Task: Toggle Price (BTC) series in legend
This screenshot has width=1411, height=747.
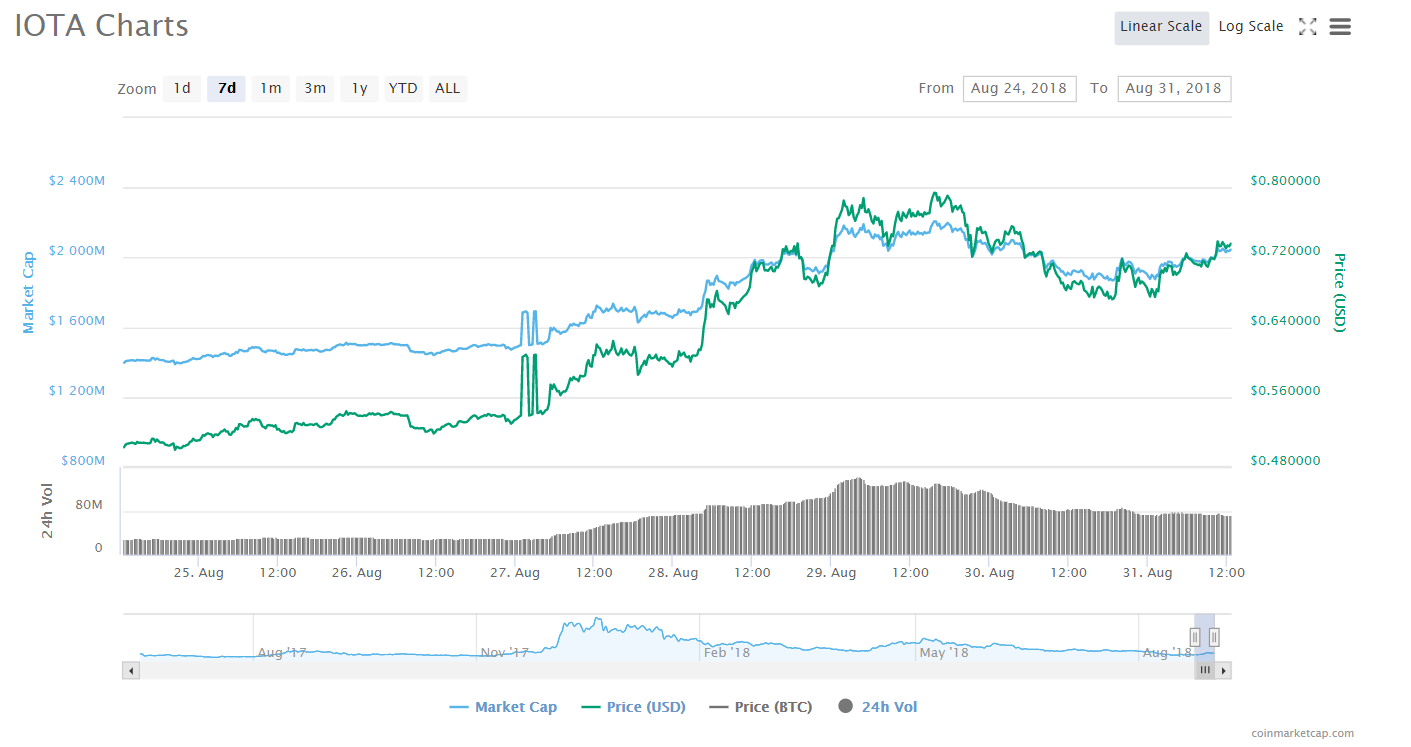Action: (761, 707)
